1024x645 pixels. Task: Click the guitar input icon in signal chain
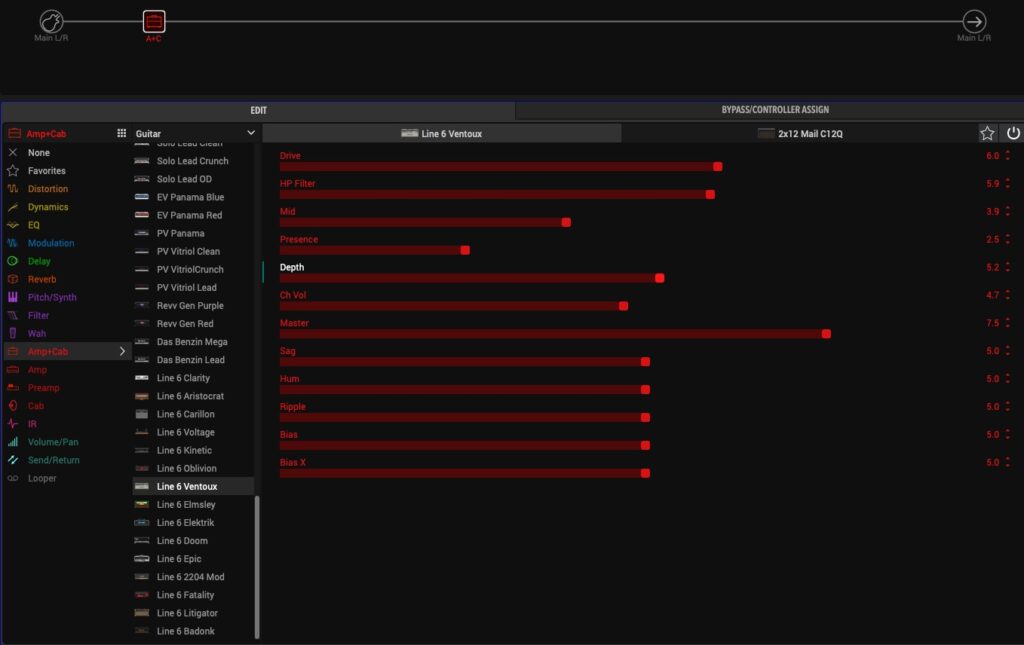(x=52, y=21)
